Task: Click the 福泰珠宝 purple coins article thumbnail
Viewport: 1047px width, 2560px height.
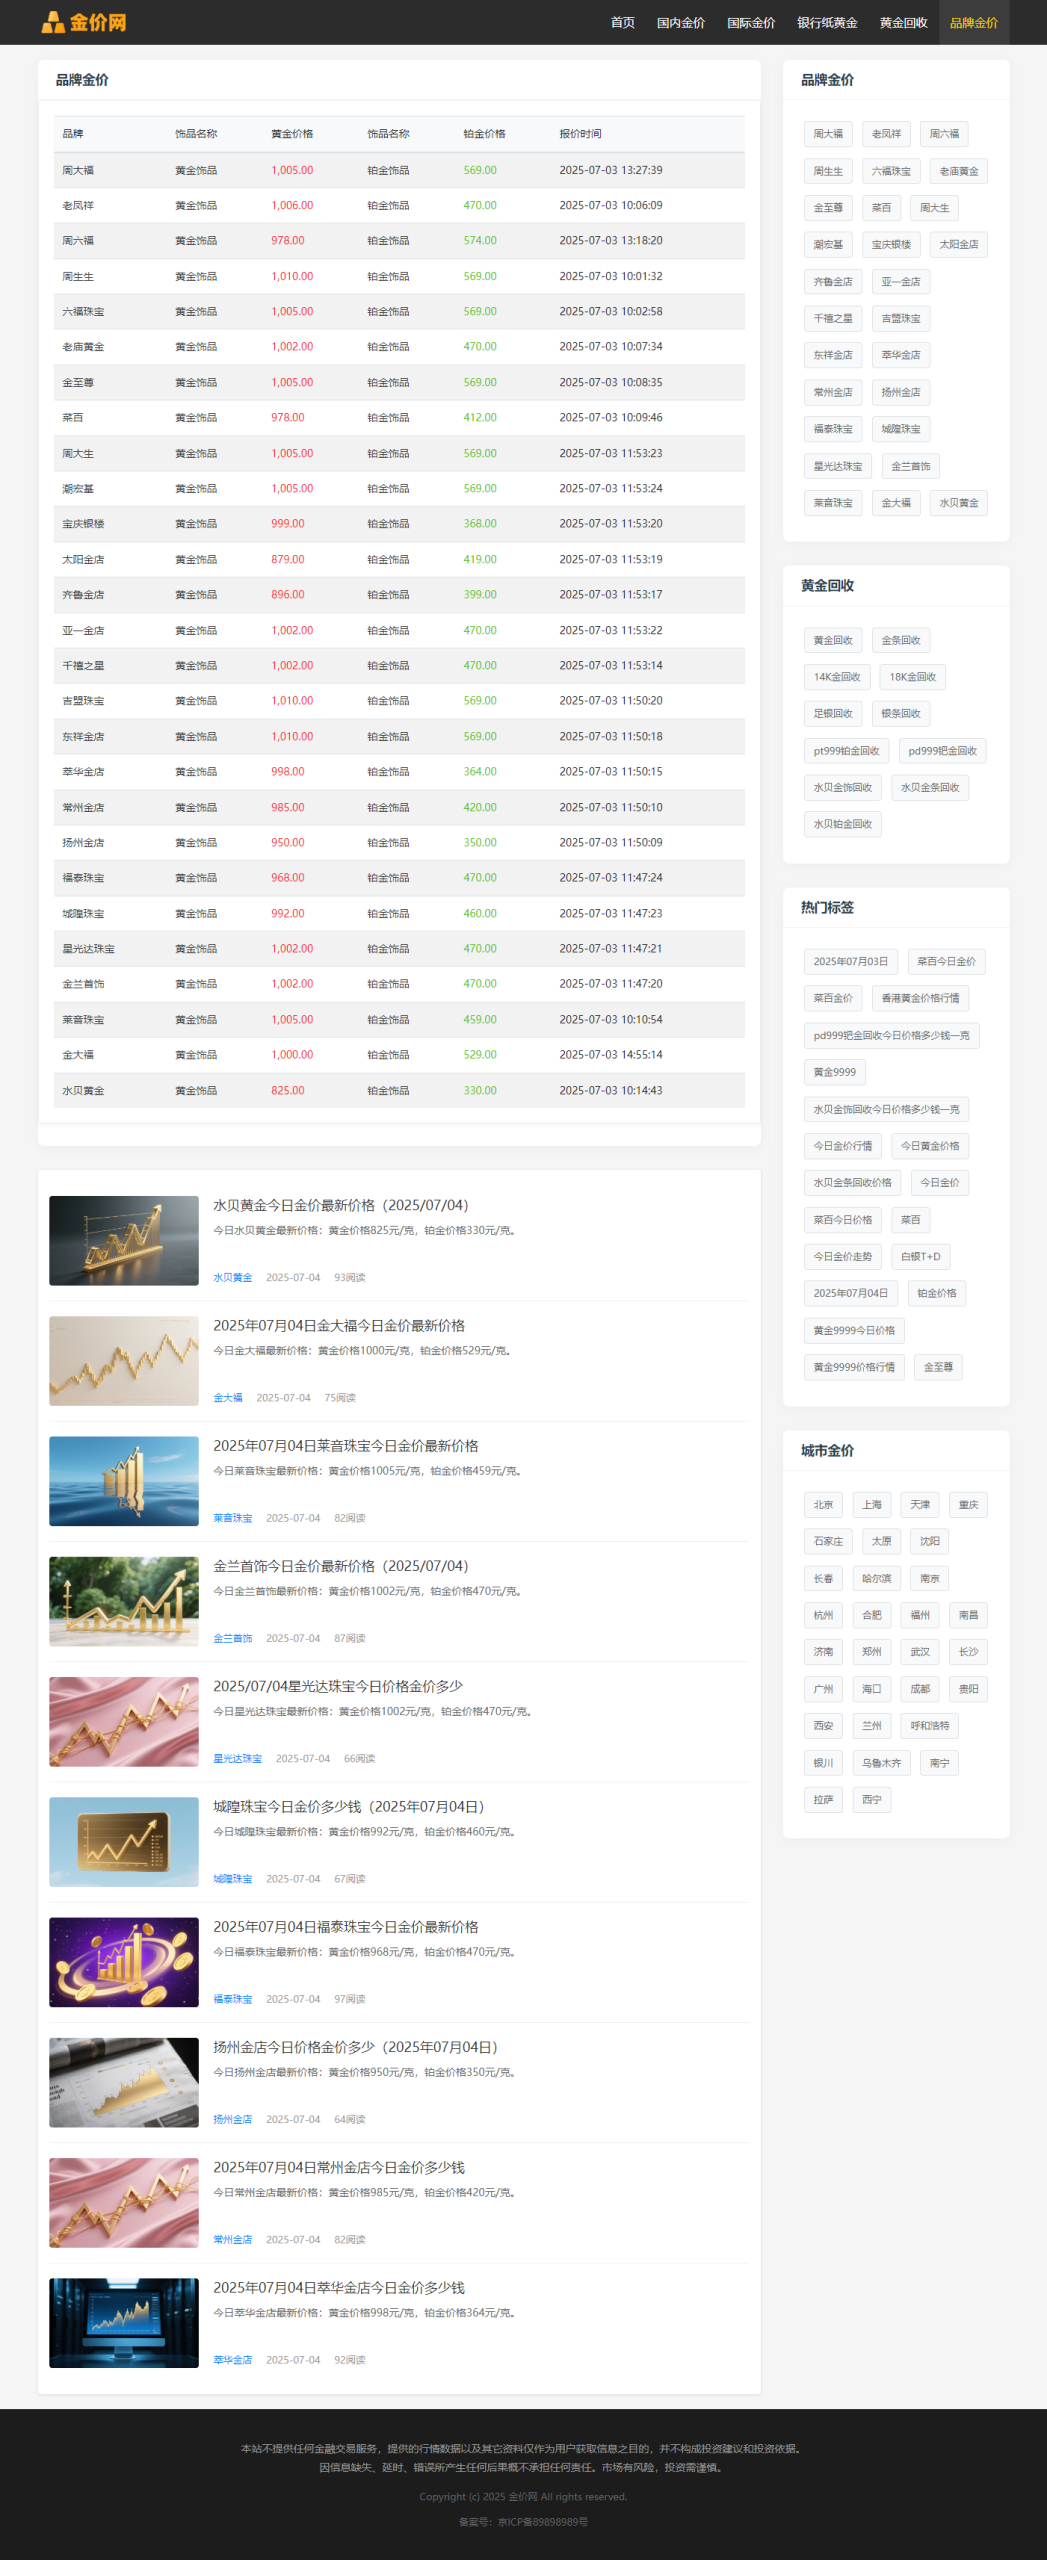Action: (x=124, y=1962)
